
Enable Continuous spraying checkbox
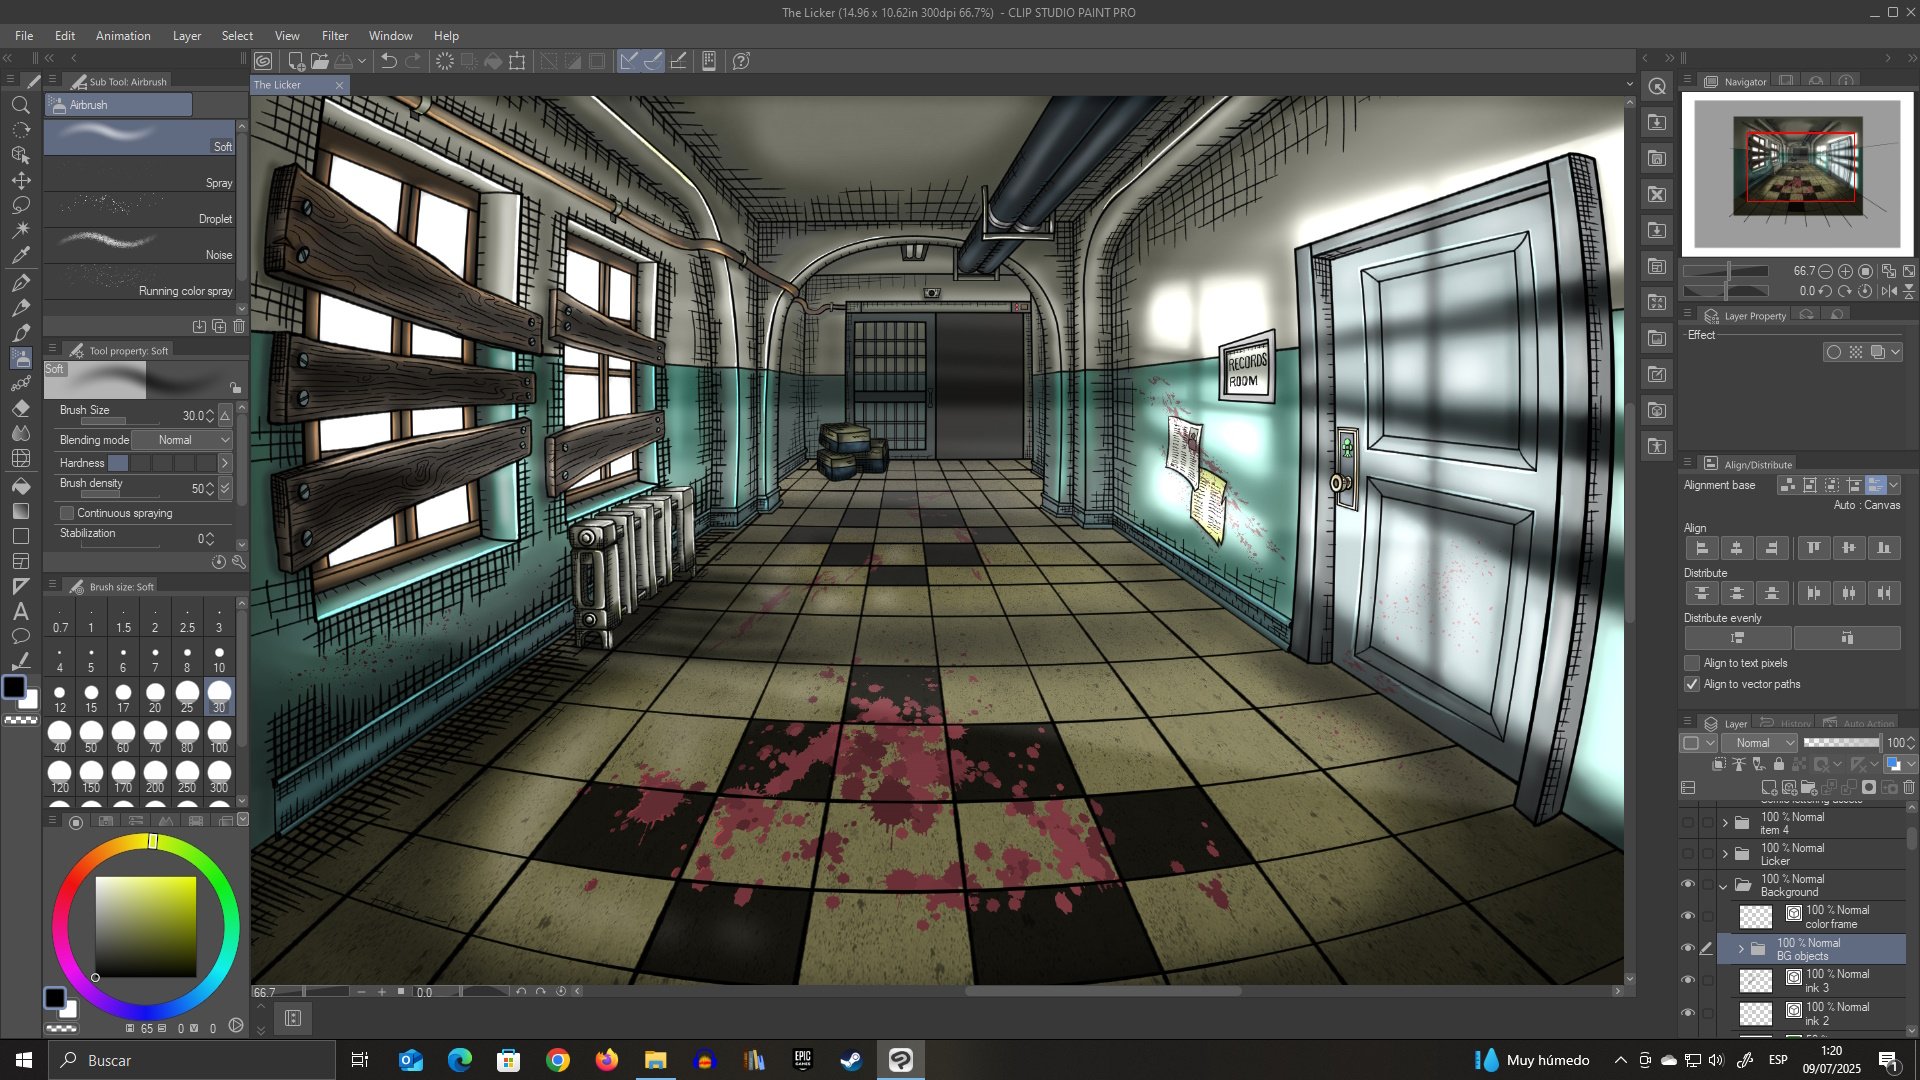67,513
